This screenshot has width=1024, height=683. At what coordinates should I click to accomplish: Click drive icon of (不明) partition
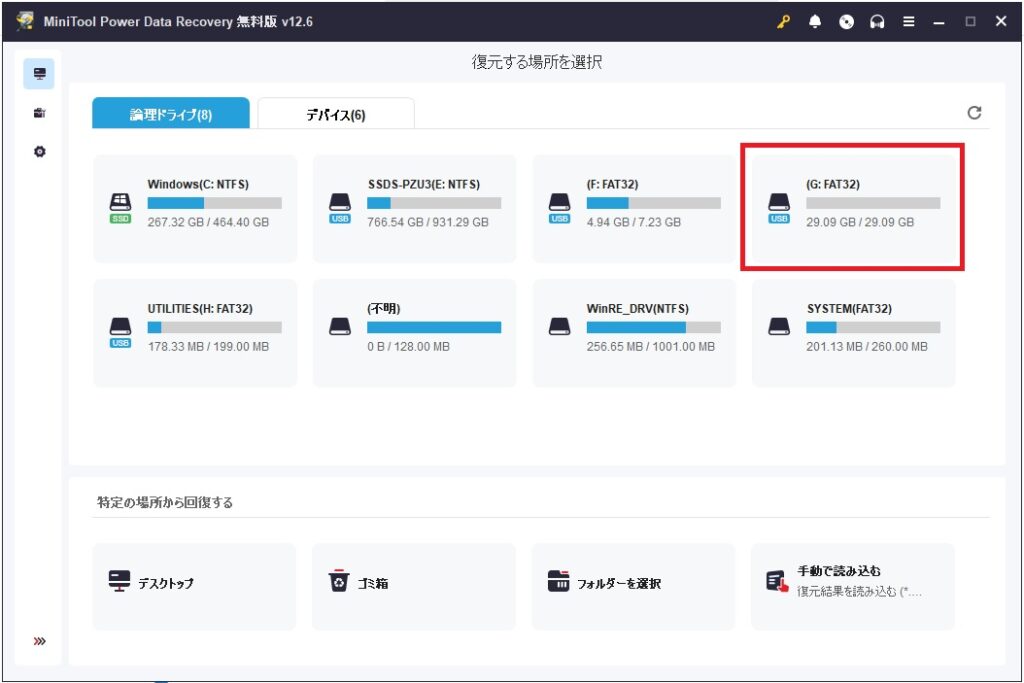[340, 326]
